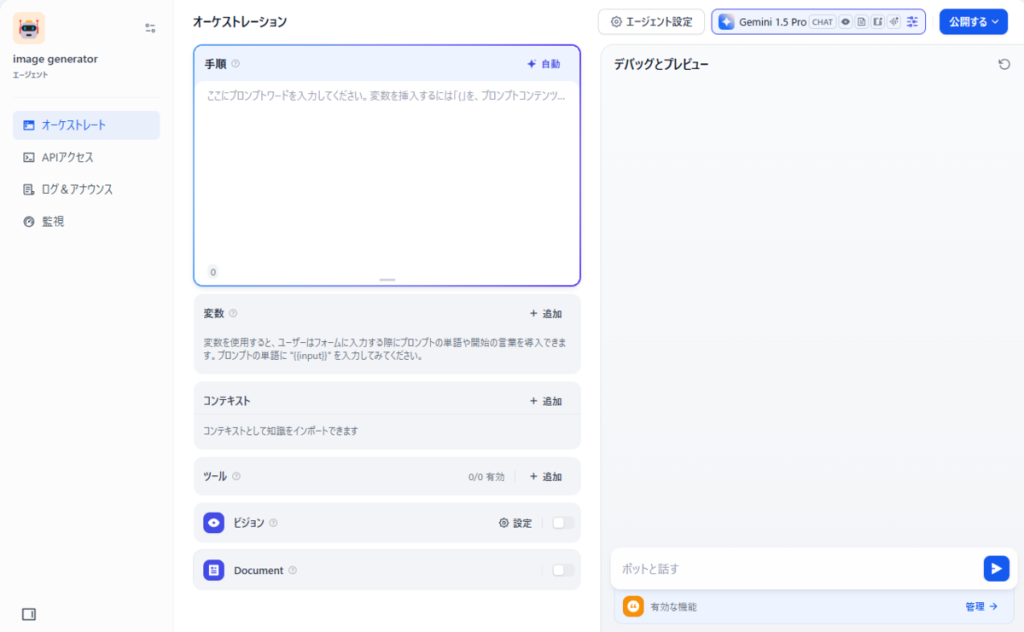Viewport: 1024px width, 632px height.
Task: Click the エージェント設定 button
Action: coord(651,21)
